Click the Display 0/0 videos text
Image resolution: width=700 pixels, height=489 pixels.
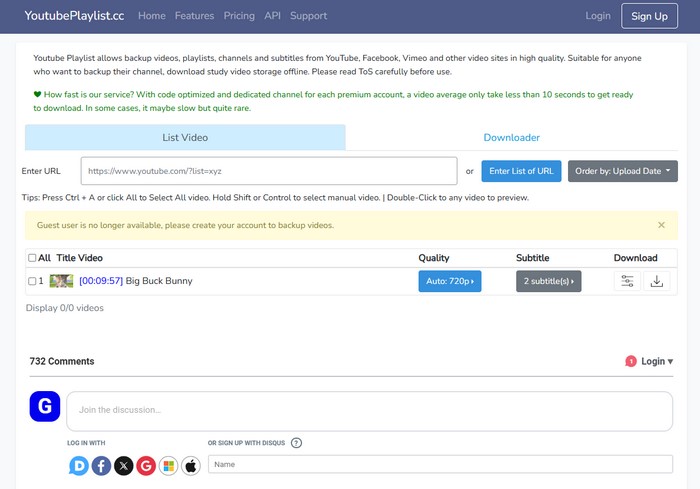click(65, 308)
